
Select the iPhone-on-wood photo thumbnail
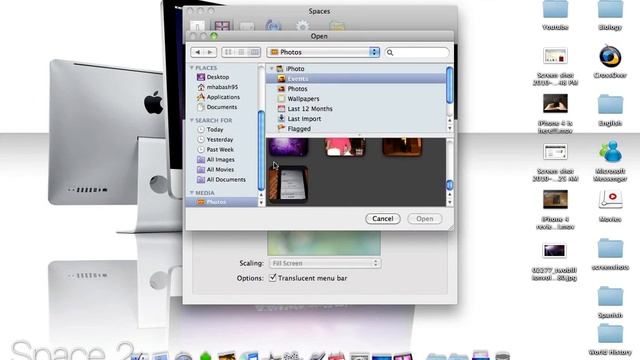[x=288, y=184]
